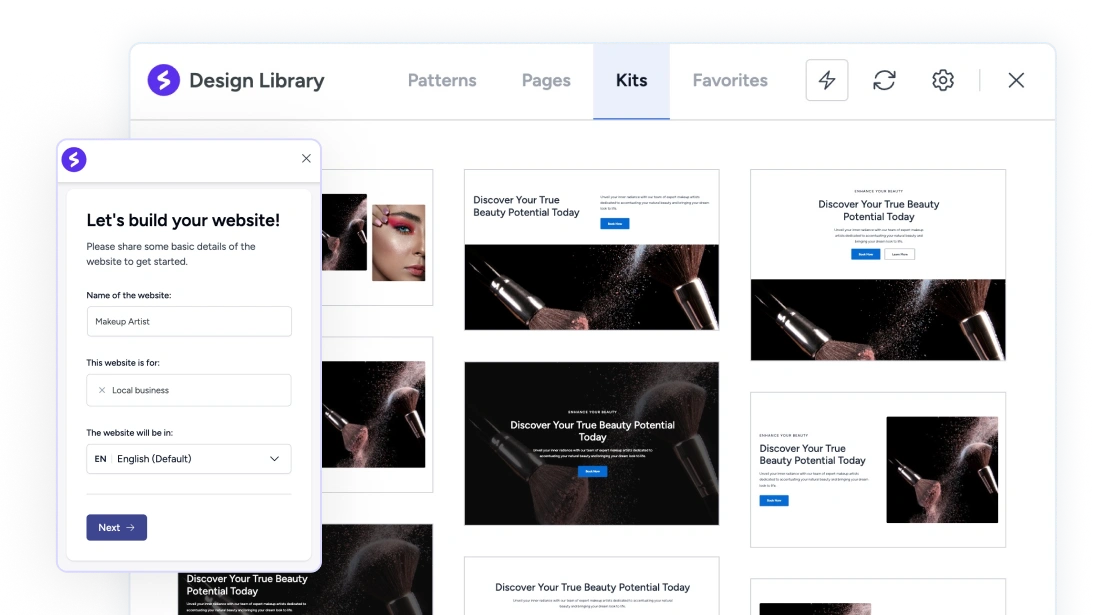This screenshot has height=615, width=1120.
Task: Close the website builder wizard popup
Action: coord(306,158)
